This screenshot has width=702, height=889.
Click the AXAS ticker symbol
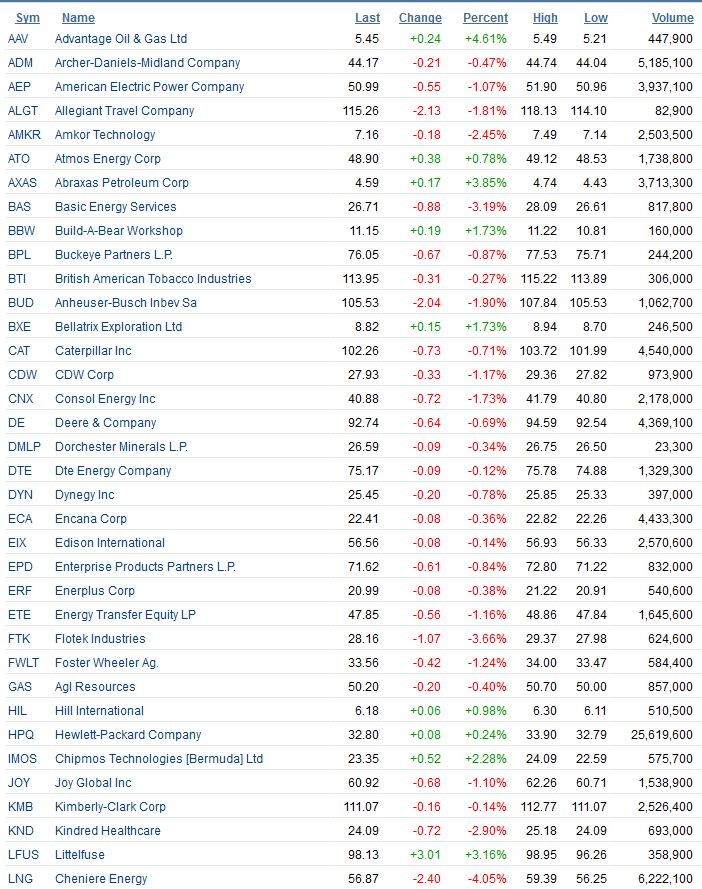click(22, 183)
